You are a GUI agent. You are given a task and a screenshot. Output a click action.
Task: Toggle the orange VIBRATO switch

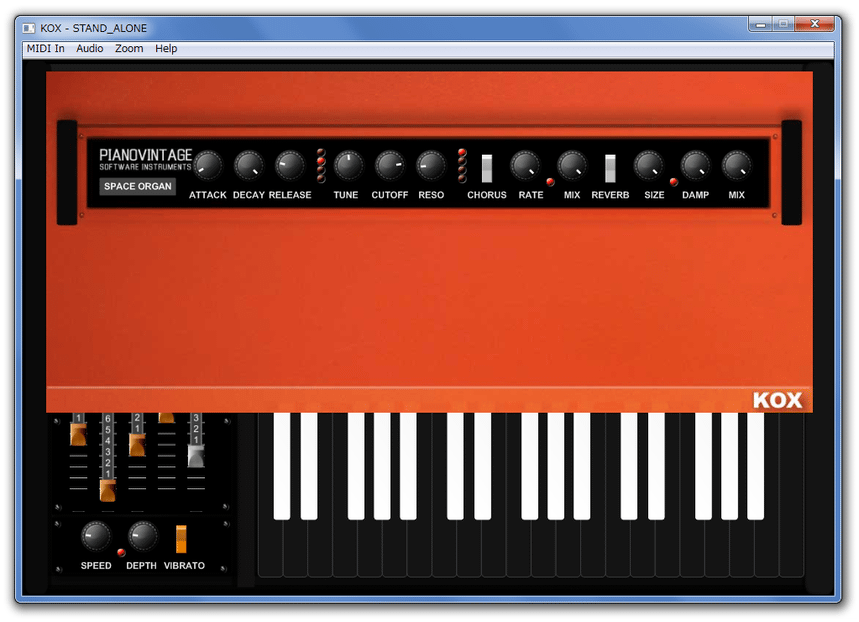[181, 539]
